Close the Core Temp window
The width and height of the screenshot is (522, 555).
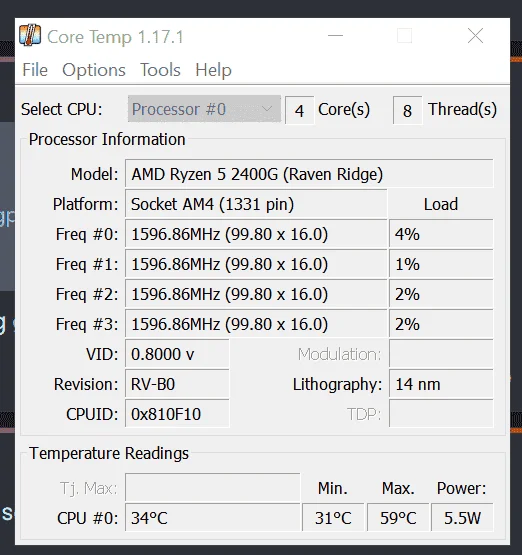click(475, 36)
